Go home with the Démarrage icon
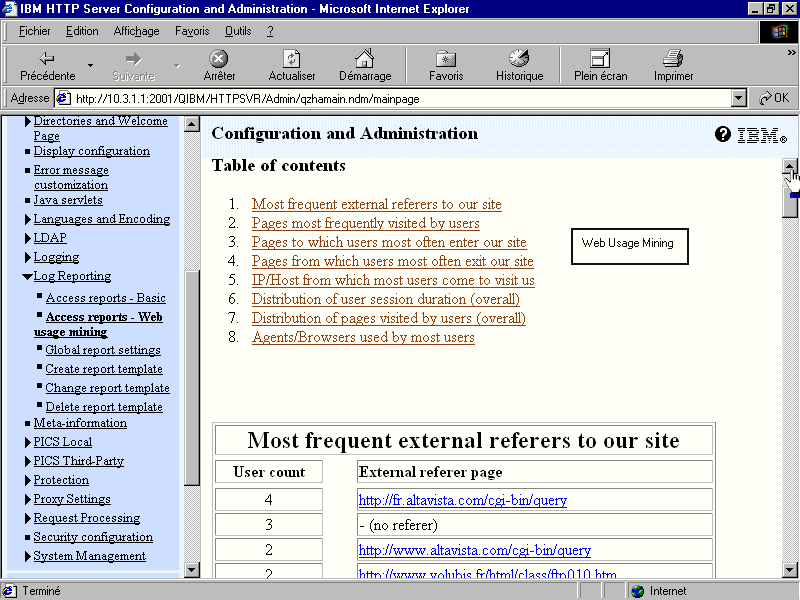Screen dimensions: 800x600 click(365, 59)
